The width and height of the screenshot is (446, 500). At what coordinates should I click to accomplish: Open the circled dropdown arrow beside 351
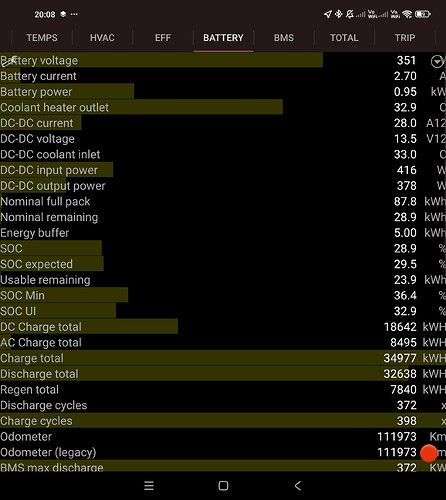[x=437, y=61]
